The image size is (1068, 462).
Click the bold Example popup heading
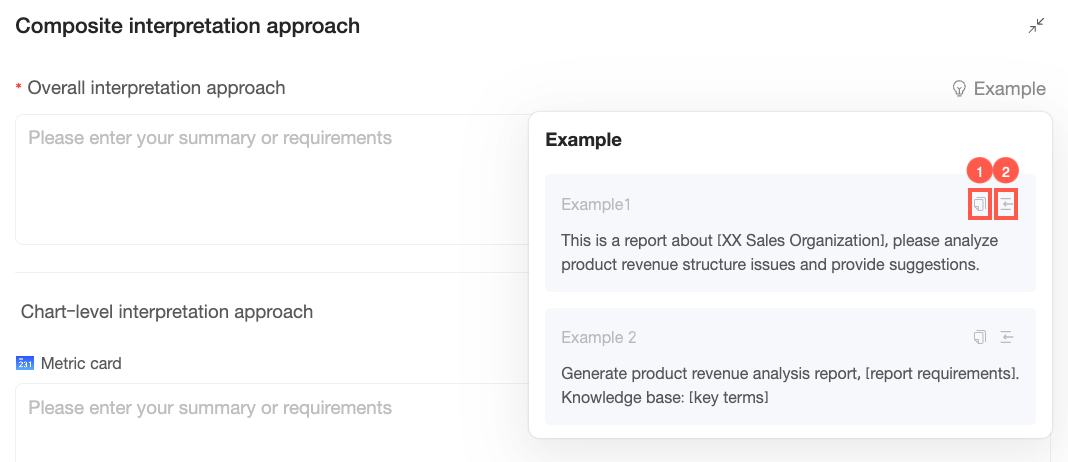click(x=583, y=140)
